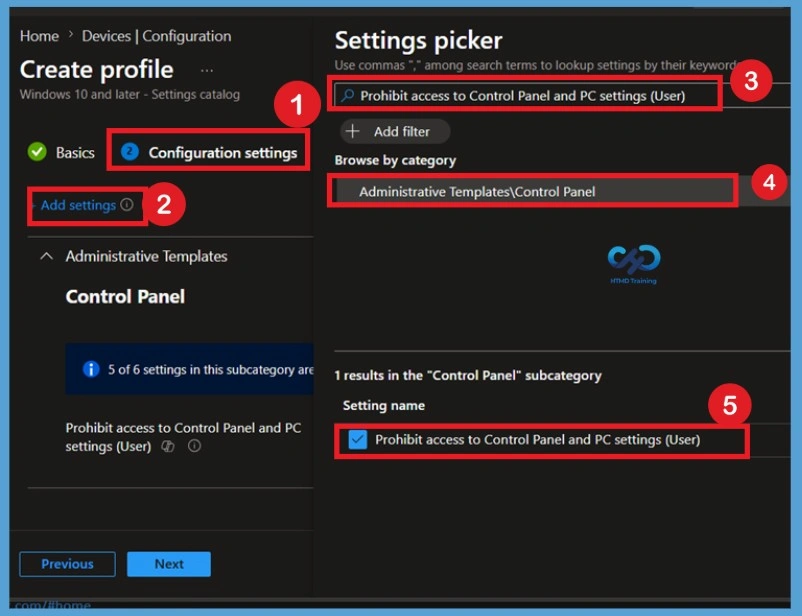The image size is (802, 616).
Task: Click the Control Panel heading in profile
Action: [125, 297]
